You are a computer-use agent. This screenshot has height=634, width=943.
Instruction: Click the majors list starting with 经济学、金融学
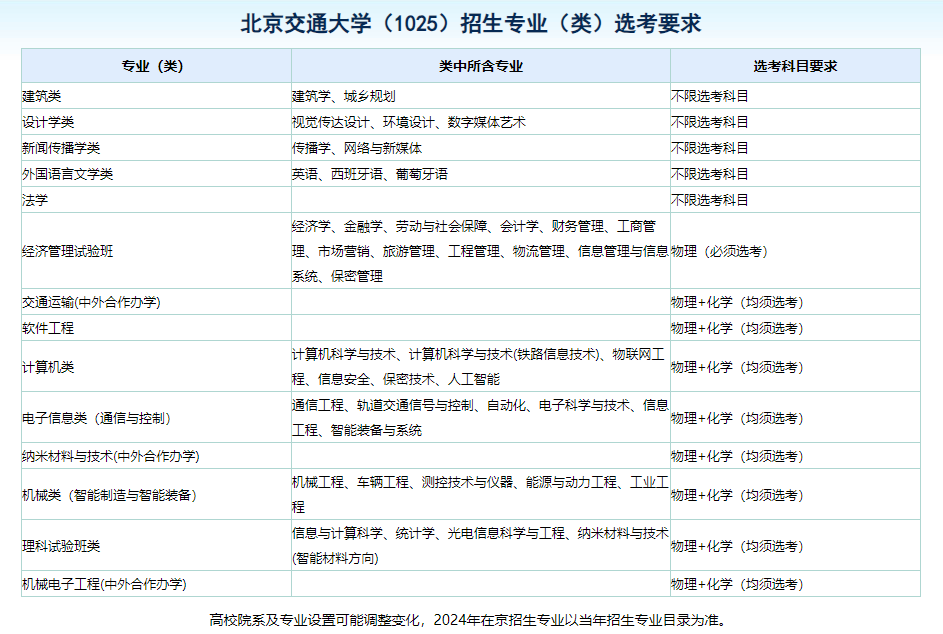coord(481,251)
